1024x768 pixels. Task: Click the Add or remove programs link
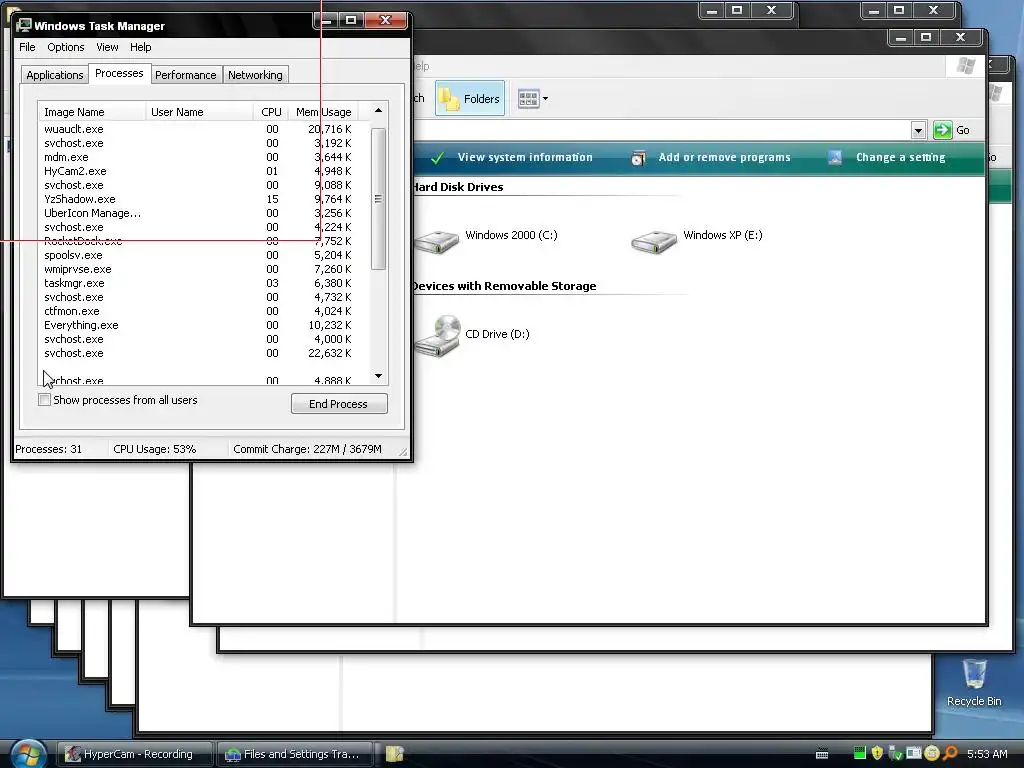click(724, 157)
